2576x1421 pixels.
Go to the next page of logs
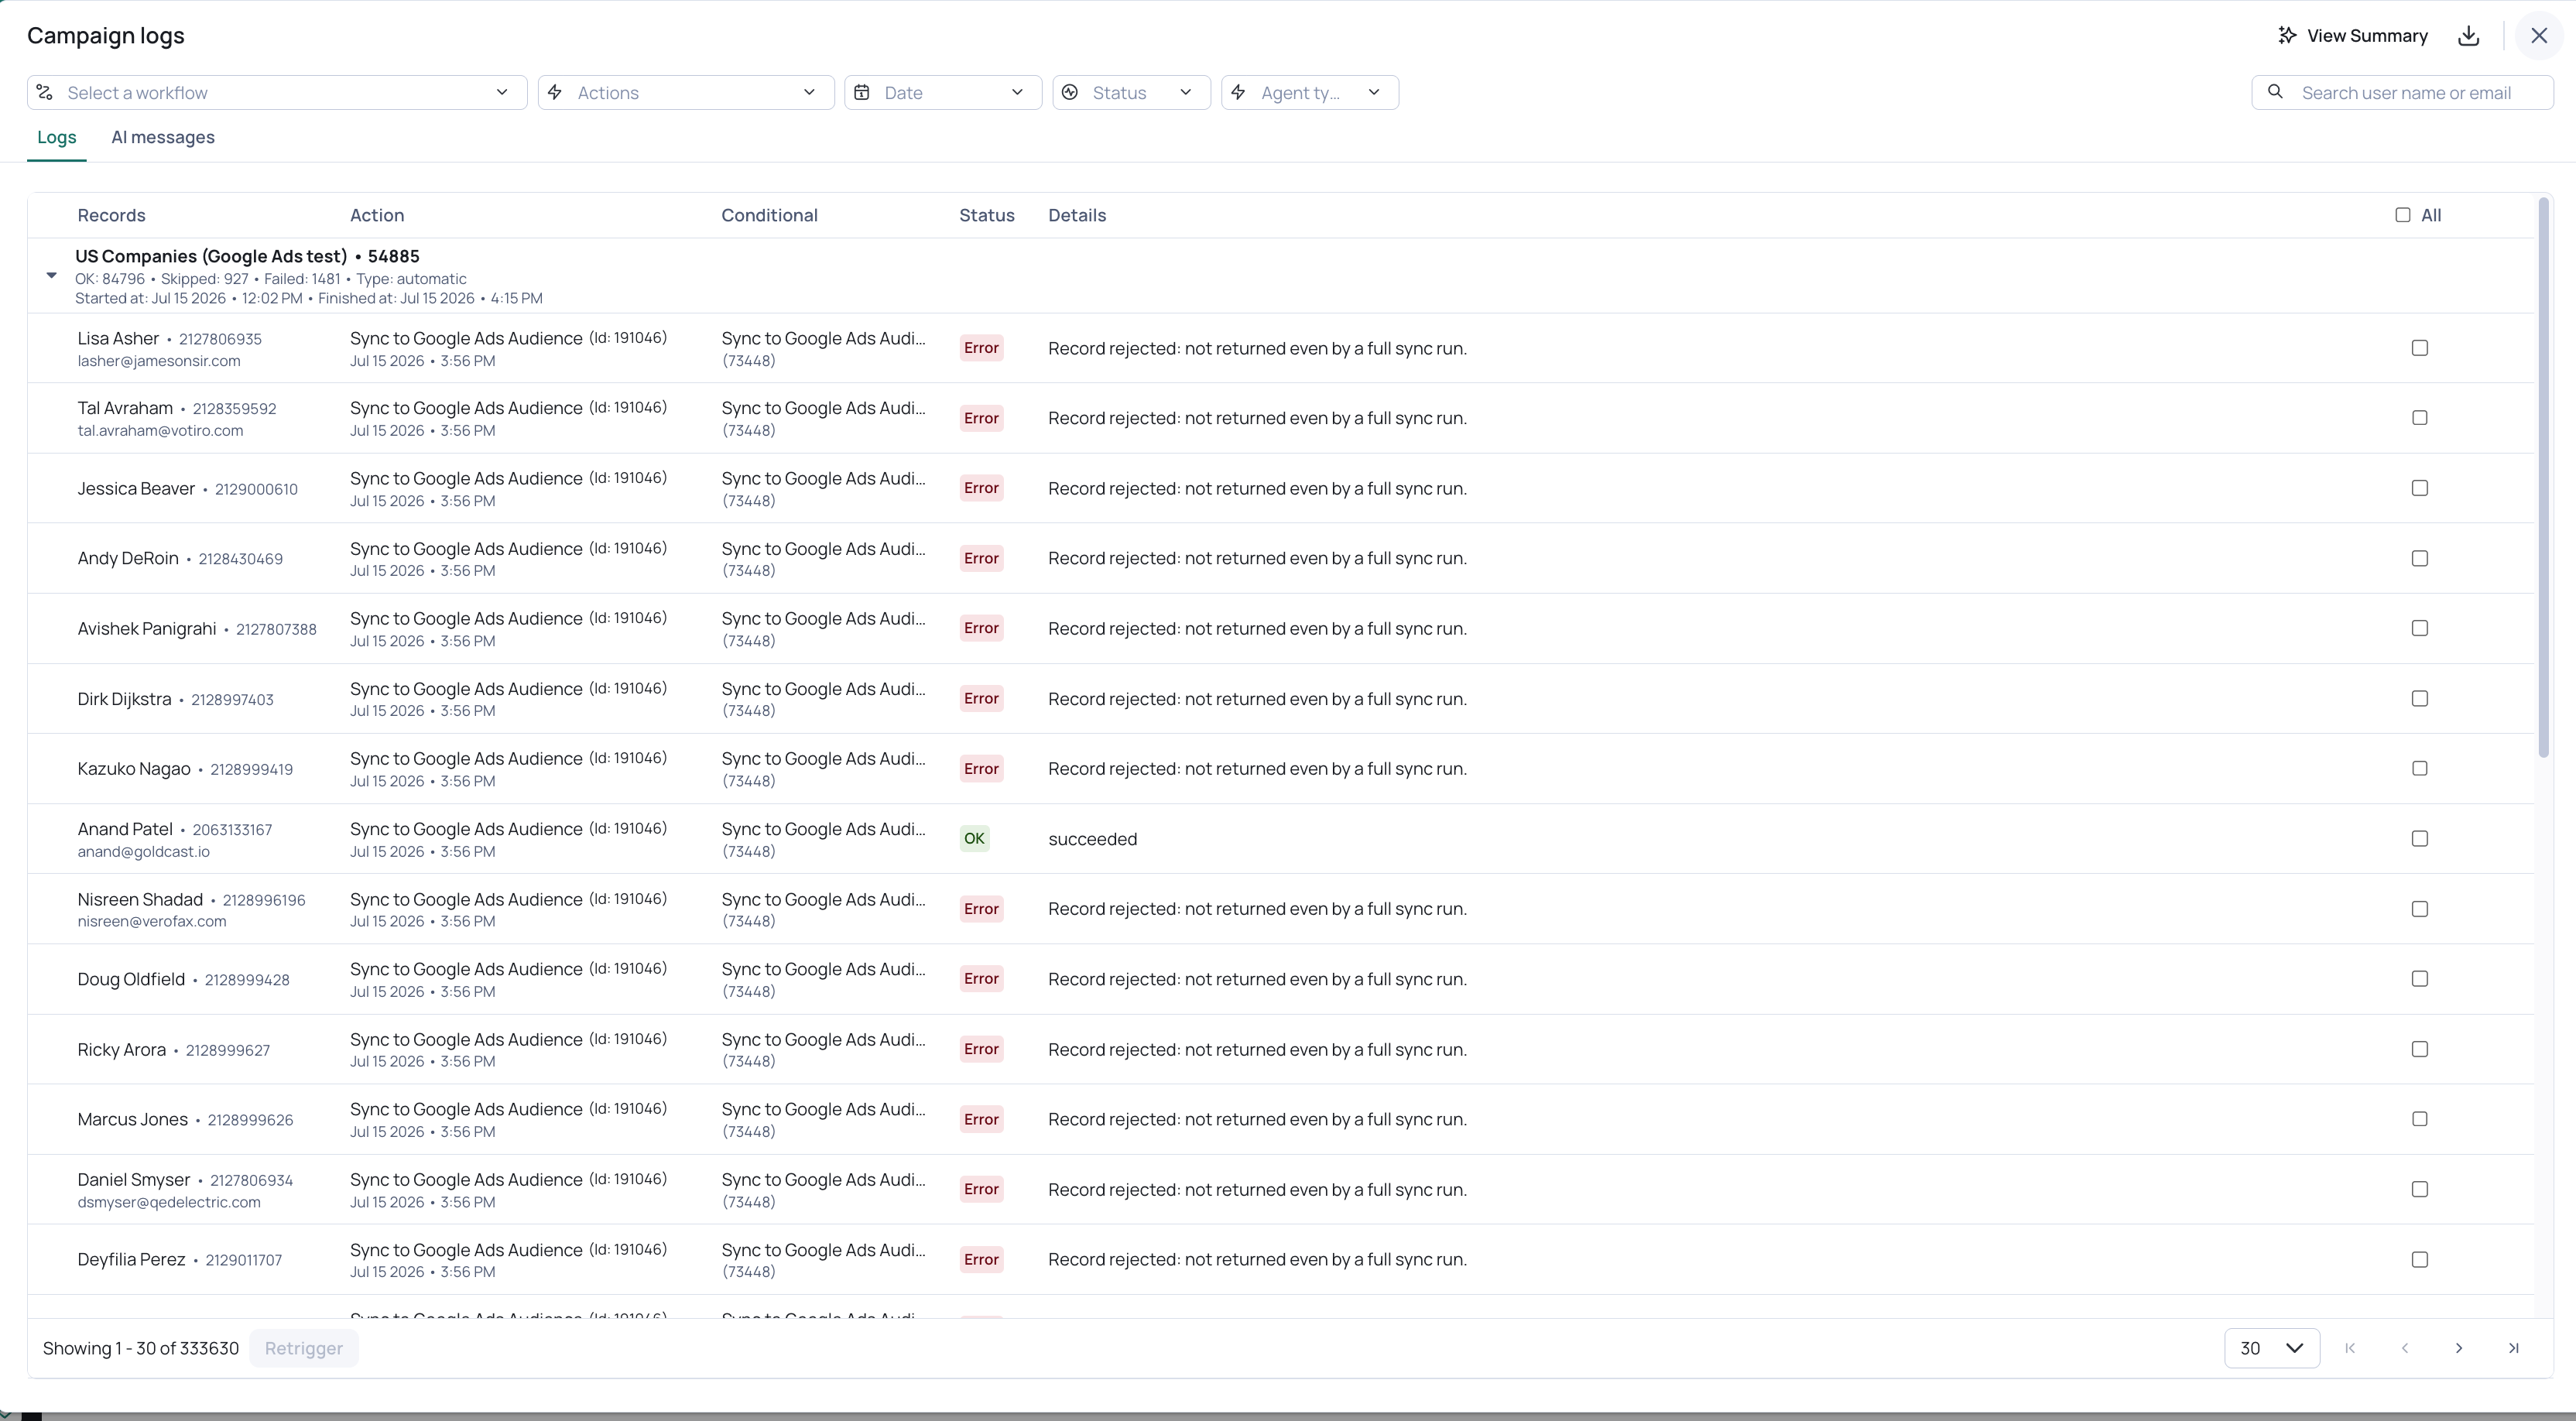pos(2459,1348)
